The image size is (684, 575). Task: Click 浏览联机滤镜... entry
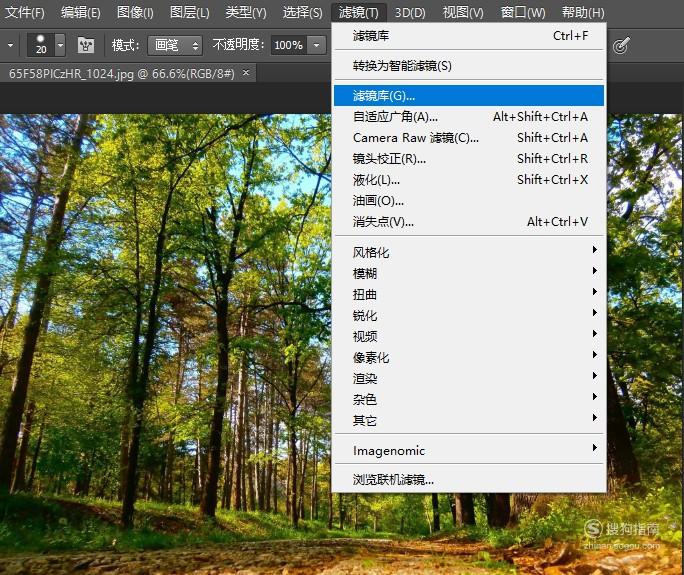469,480
